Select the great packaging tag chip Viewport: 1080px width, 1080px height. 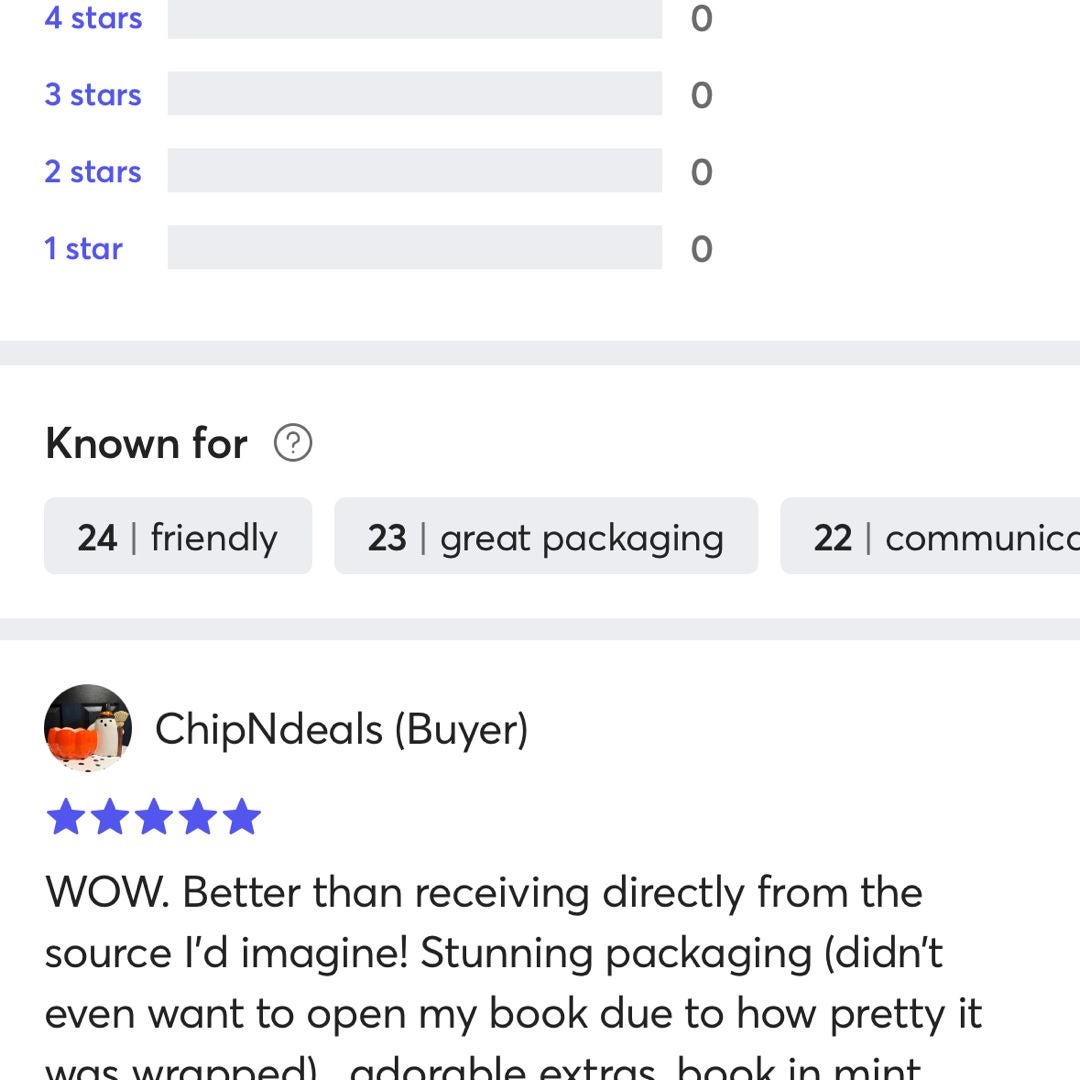point(546,536)
